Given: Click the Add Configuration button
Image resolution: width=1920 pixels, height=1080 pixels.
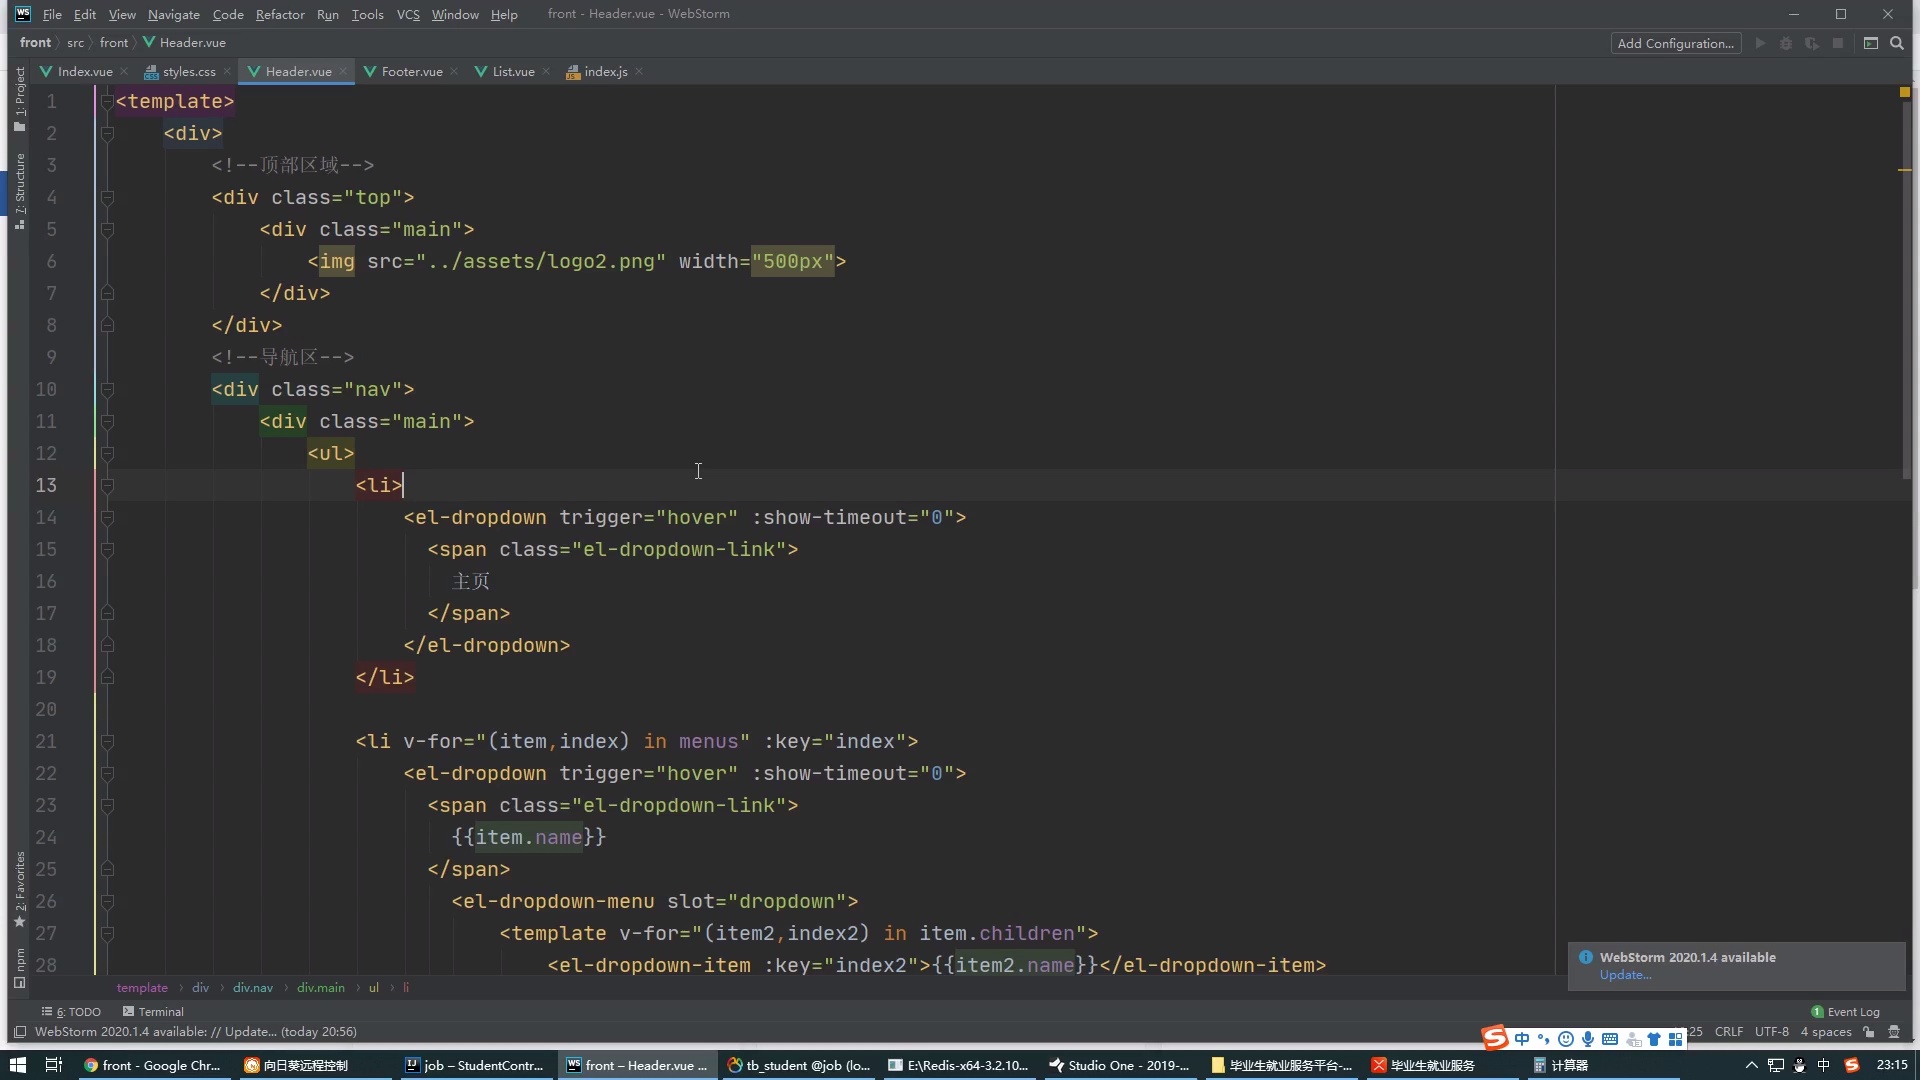Looking at the screenshot, I should (x=1675, y=43).
